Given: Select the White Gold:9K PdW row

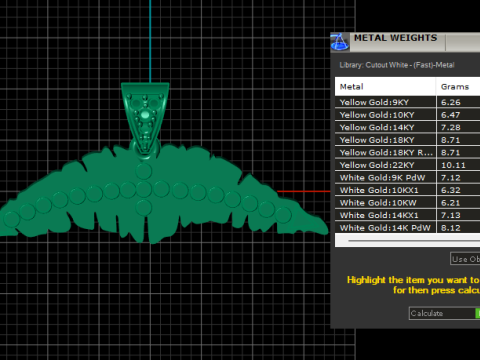Looking at the screenshot, I should (407, 178).
